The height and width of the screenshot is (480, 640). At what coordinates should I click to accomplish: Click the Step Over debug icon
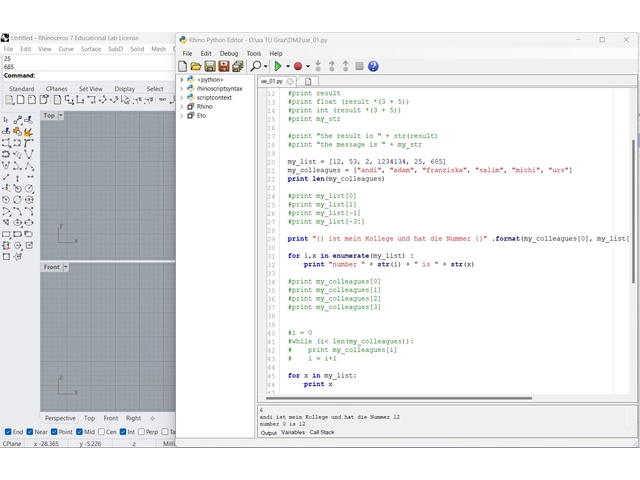click(x=331, y=66)
